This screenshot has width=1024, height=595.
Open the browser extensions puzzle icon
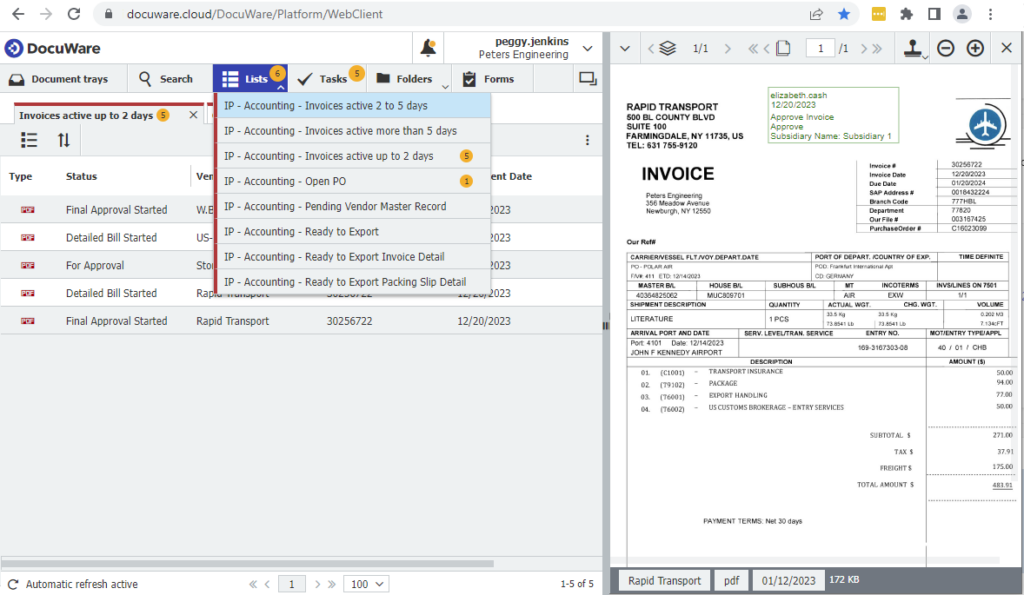click(906, 14)
